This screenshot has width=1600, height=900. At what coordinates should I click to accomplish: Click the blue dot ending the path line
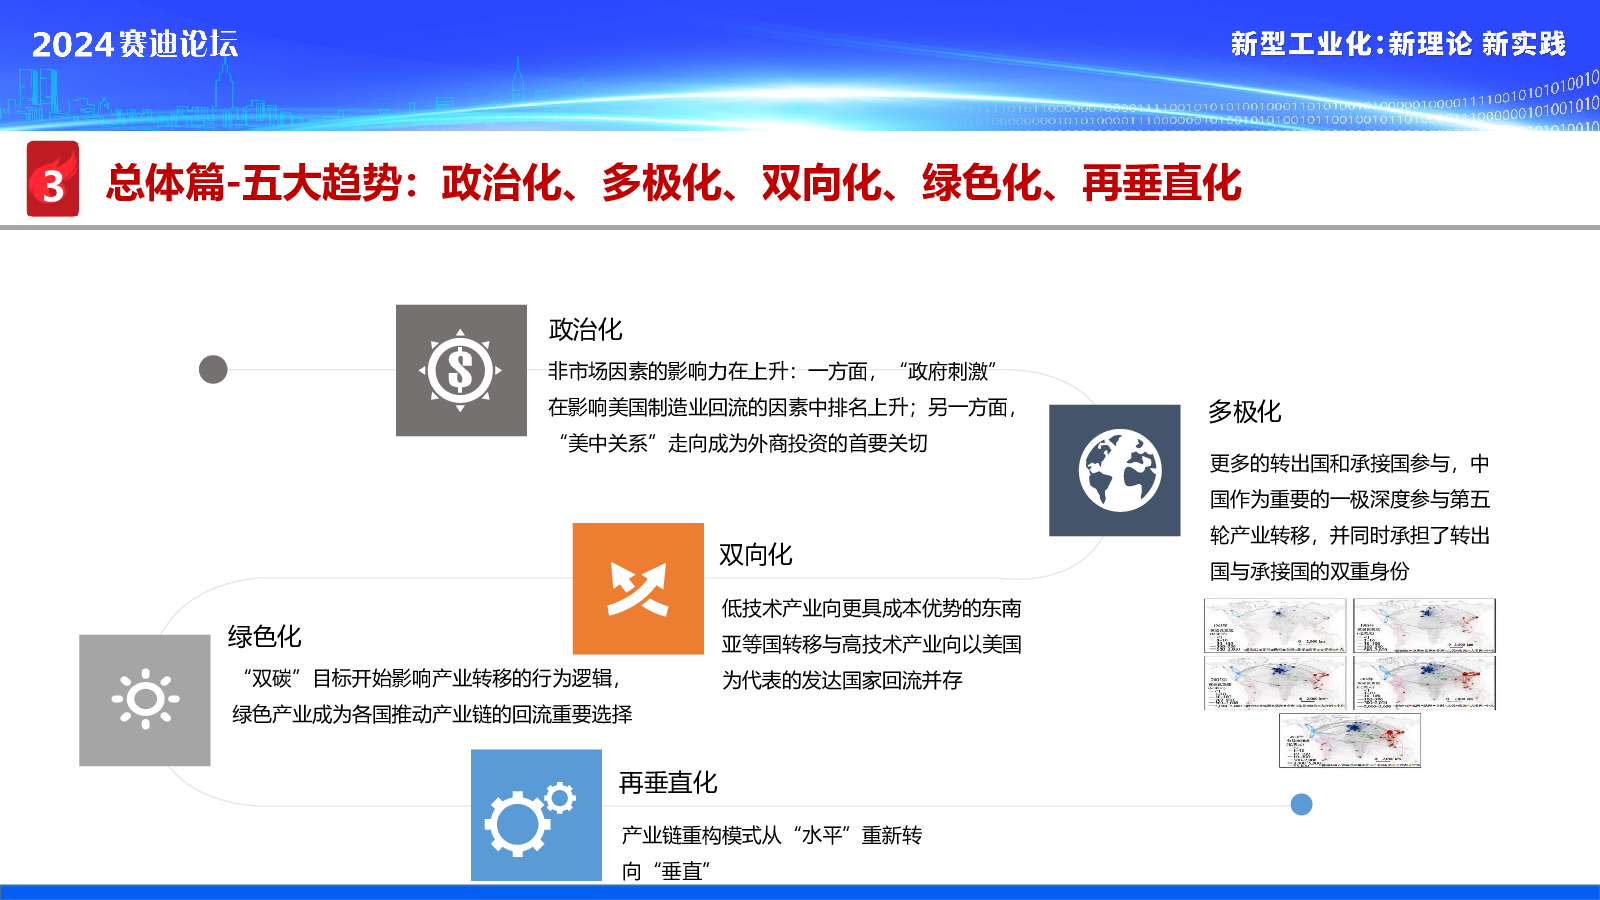coord(1301,804)
